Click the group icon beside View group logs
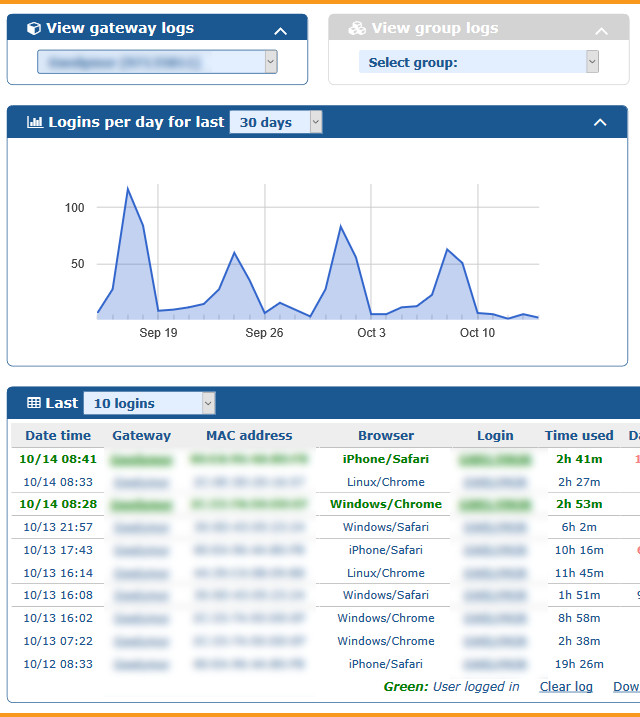The width and height of the screenshot is (640, 717). tap(357, 29)
